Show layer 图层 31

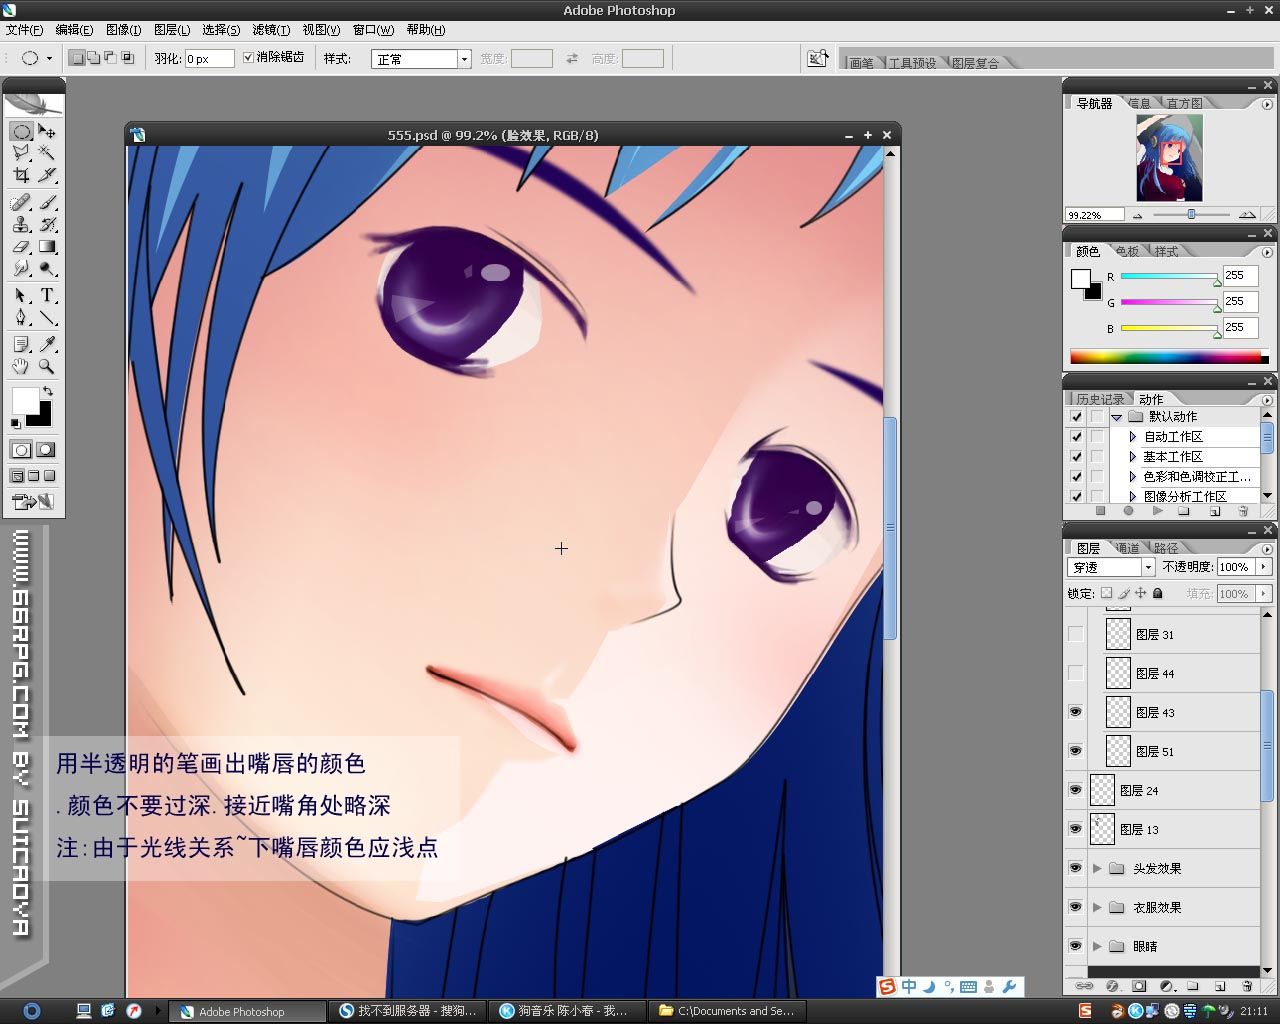[1076, 634]
